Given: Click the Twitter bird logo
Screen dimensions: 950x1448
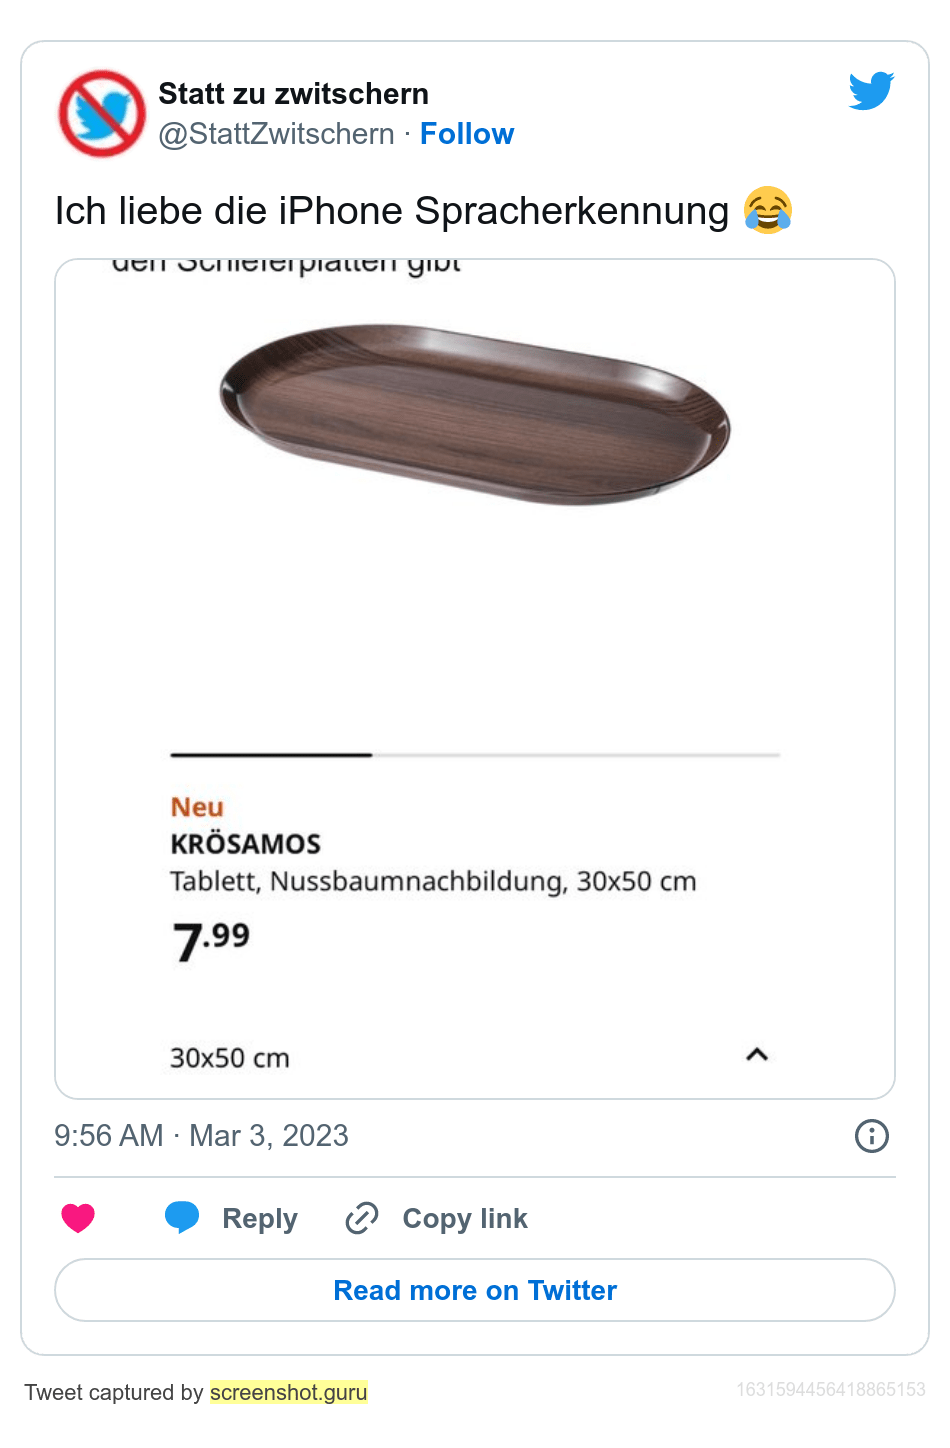Looking at the screenshot, I should point(871,91).
